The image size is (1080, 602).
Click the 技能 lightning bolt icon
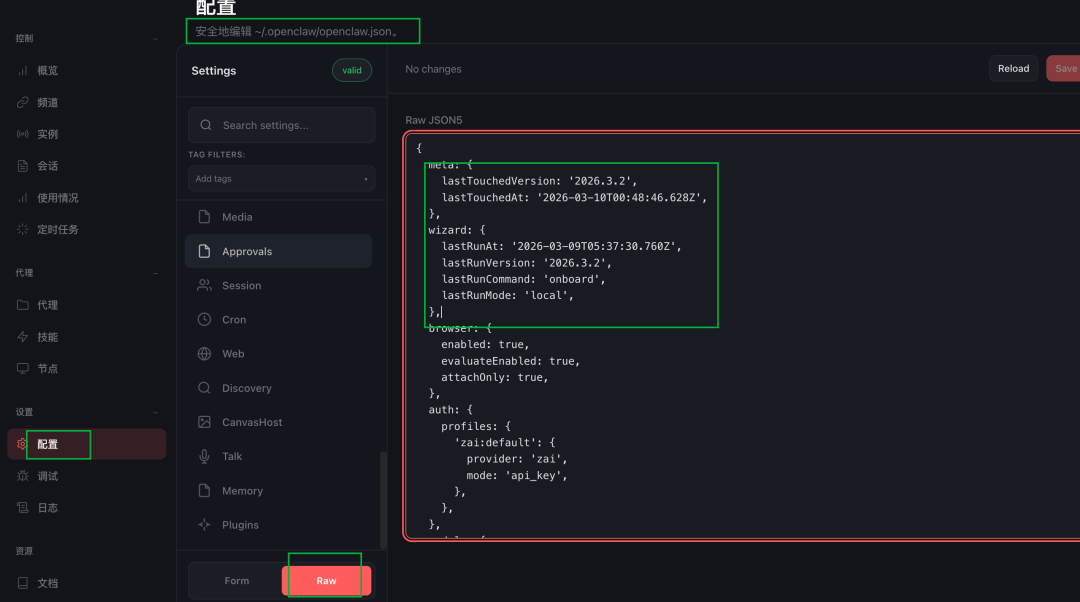coord(23,337)
